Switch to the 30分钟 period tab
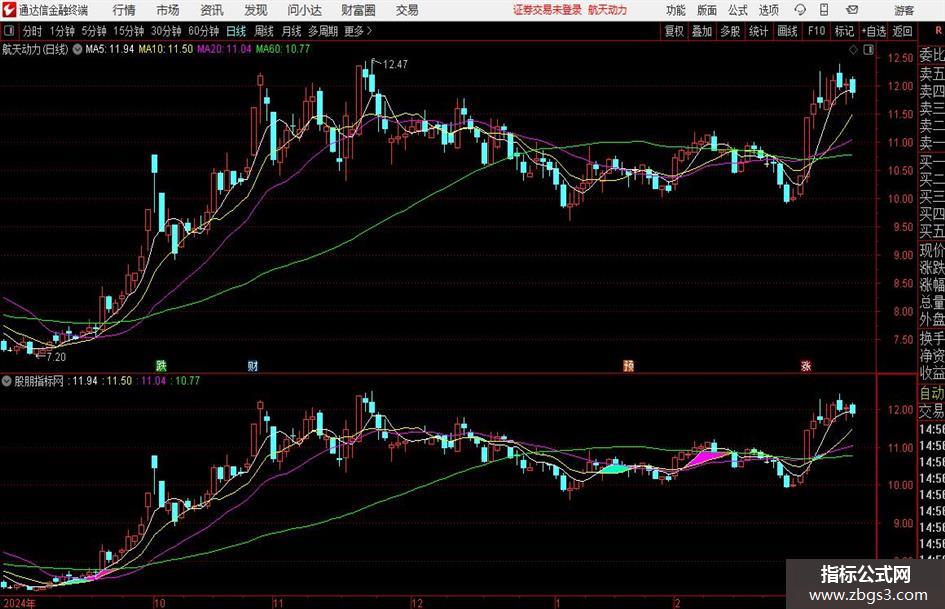The image size is (945, 609). (x=166, y=31)
